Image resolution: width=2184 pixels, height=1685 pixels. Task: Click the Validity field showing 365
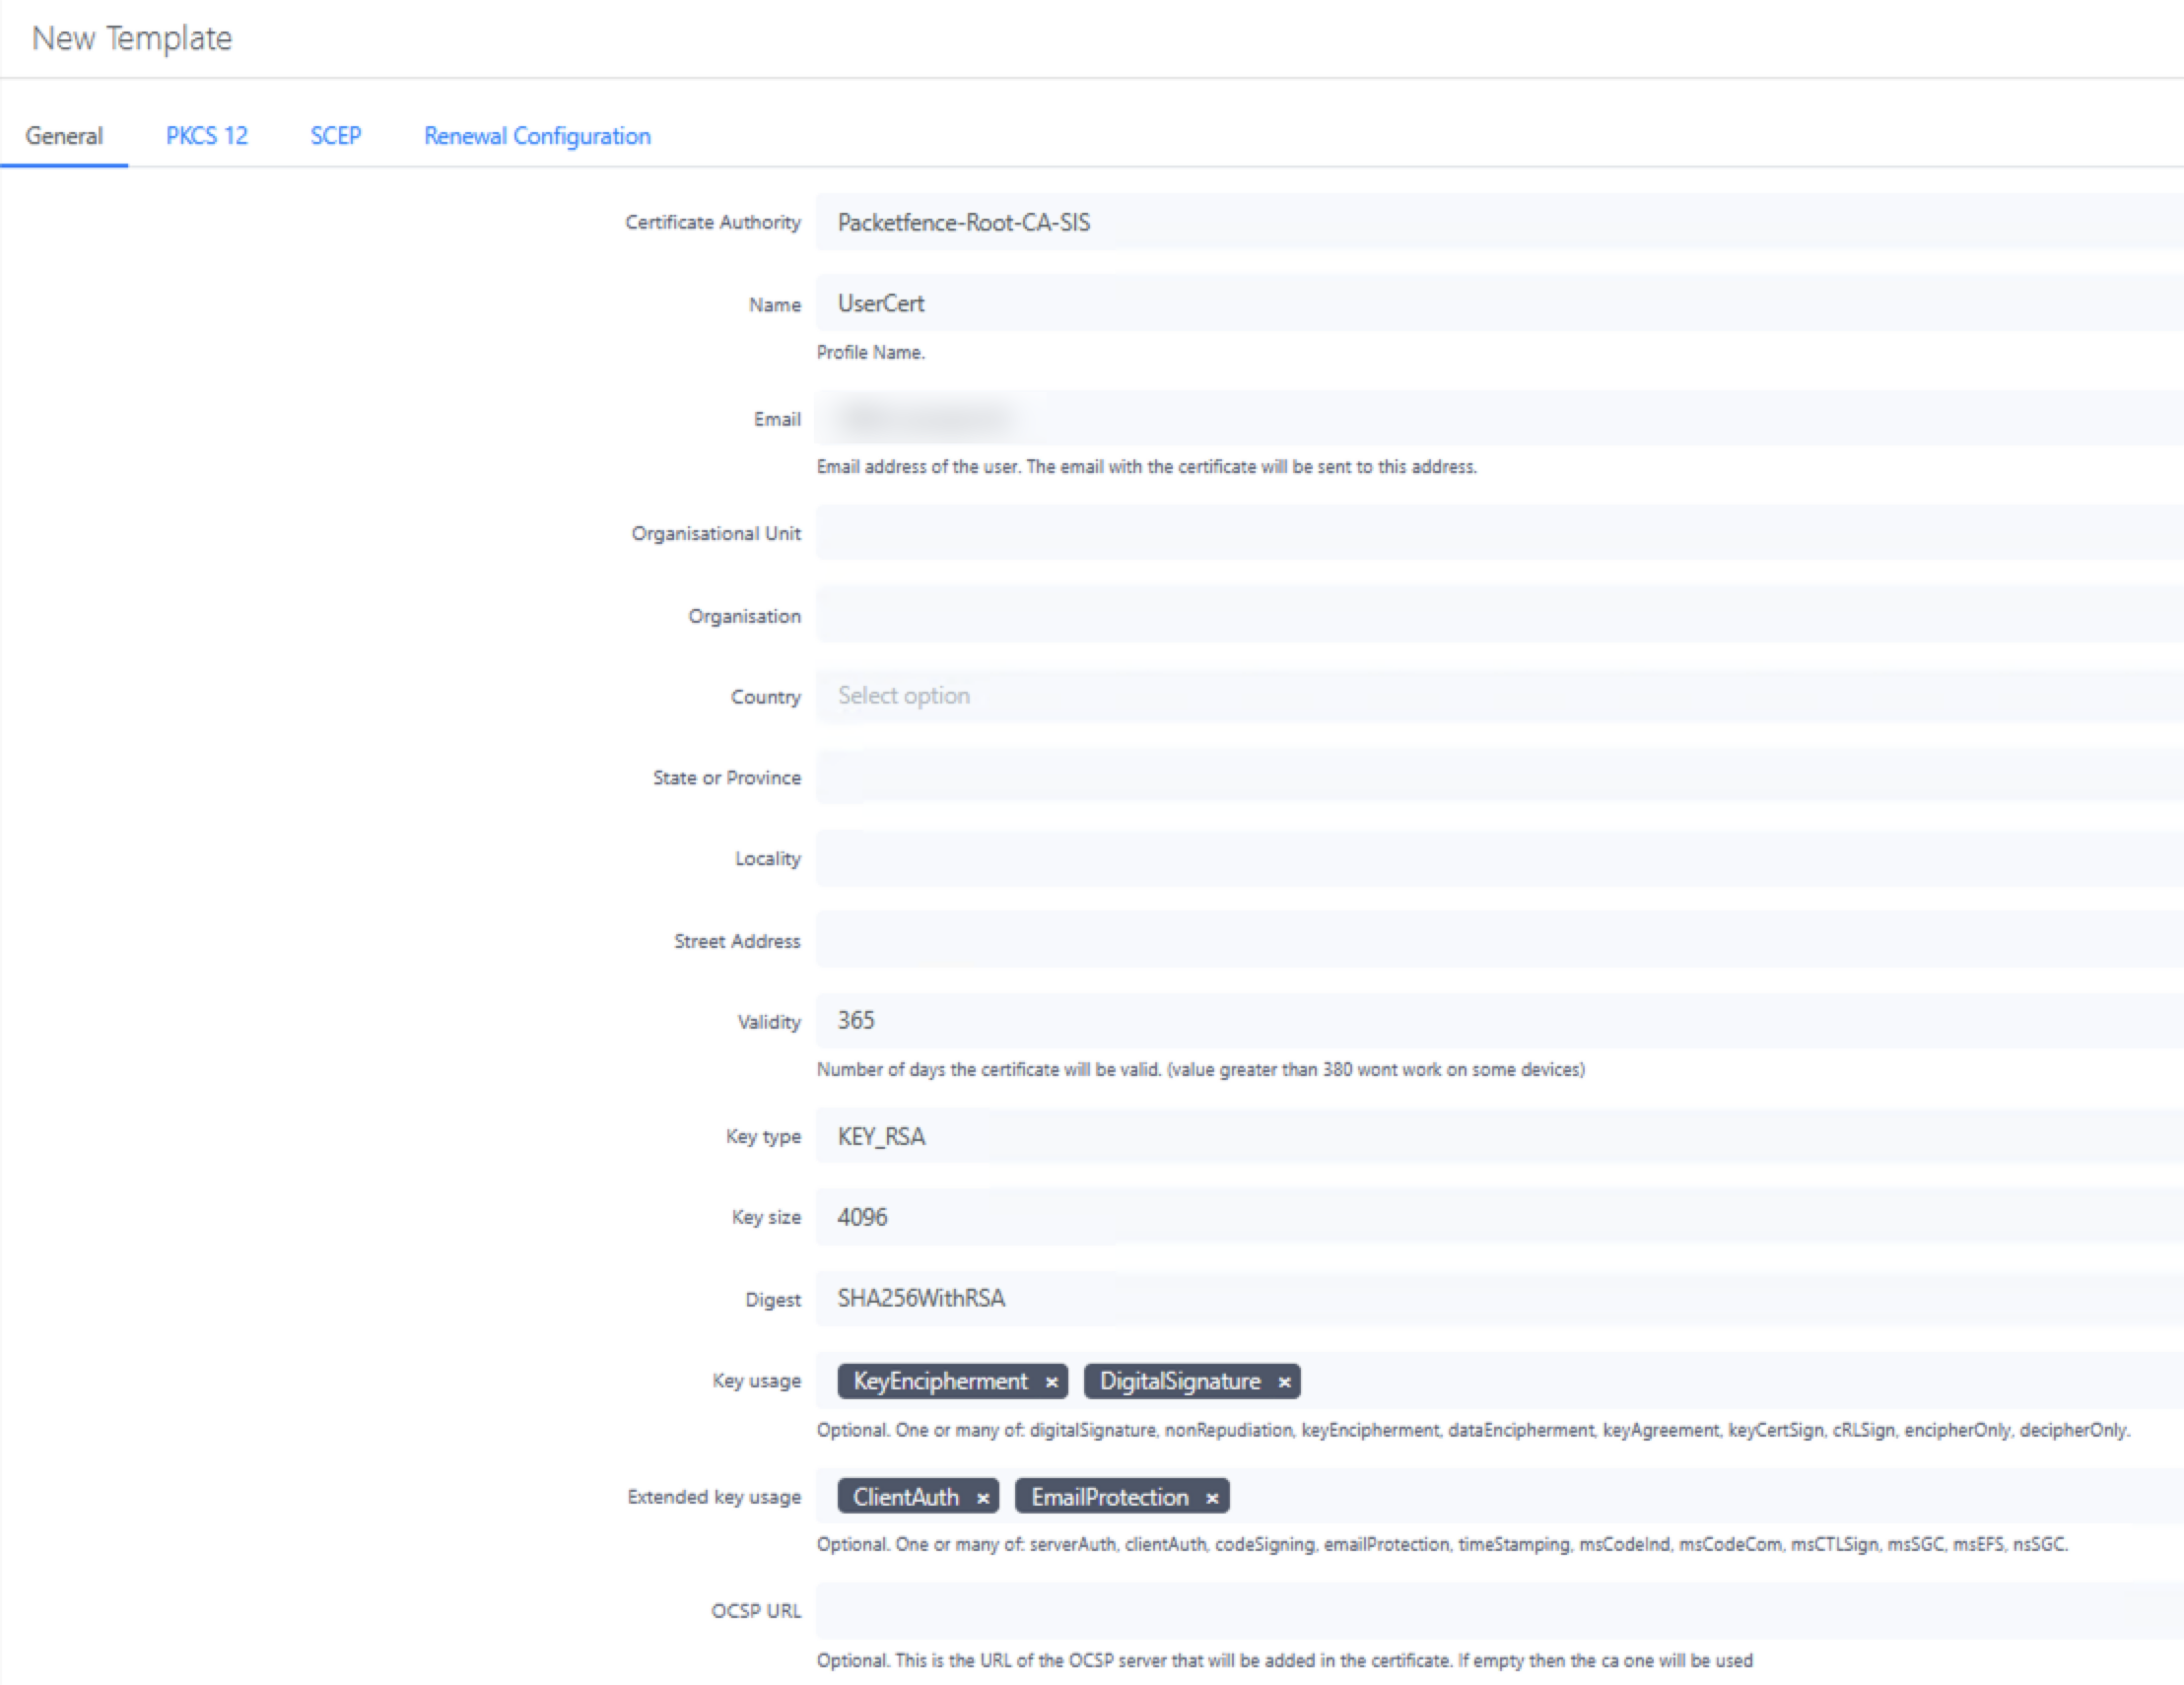1499,1021
